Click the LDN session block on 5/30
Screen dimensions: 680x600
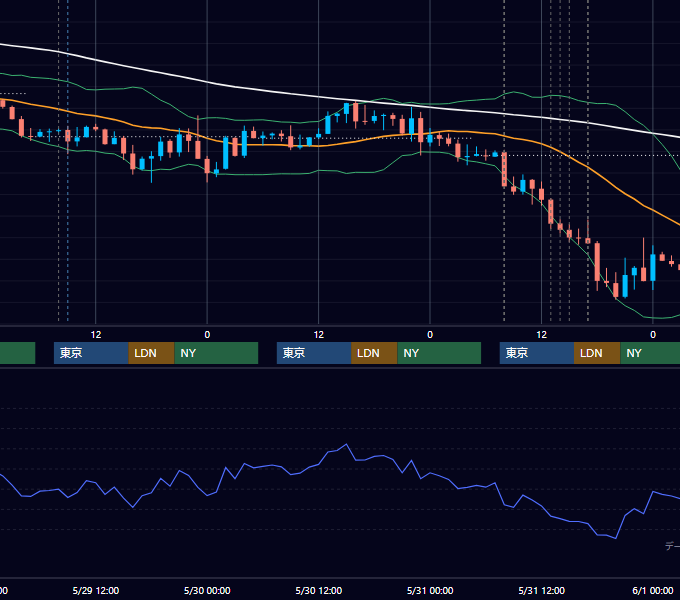pyautogui.click(x=374, y=353)
